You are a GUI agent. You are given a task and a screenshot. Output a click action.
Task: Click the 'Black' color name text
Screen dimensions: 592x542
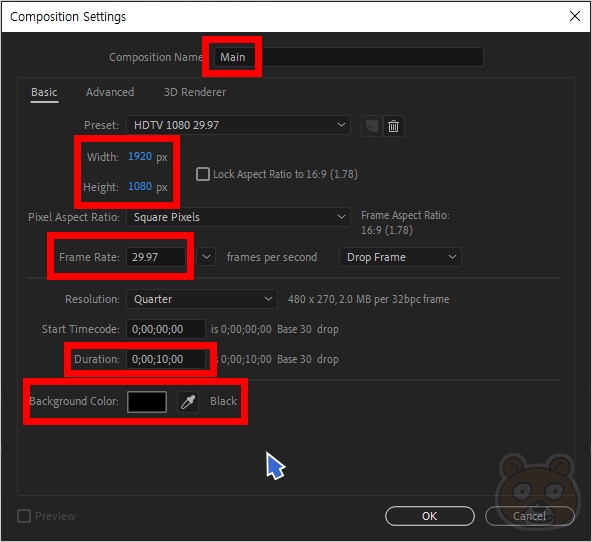pyautogui.click(x=224, y=401)
